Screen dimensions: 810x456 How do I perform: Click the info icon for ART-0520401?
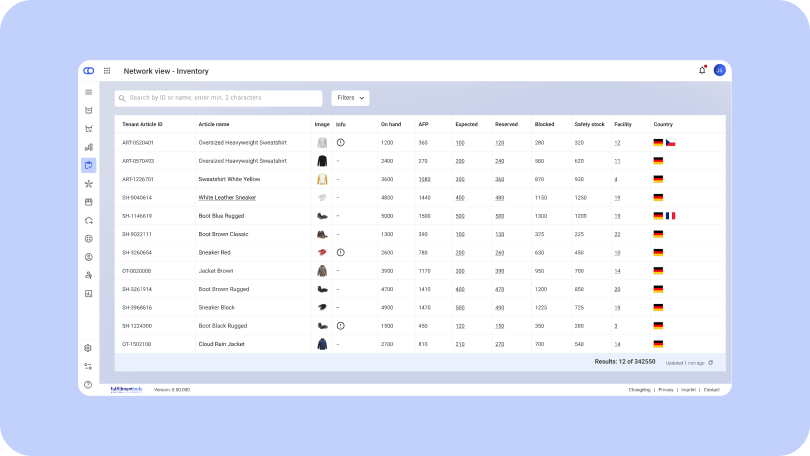[x=340, y=143]
